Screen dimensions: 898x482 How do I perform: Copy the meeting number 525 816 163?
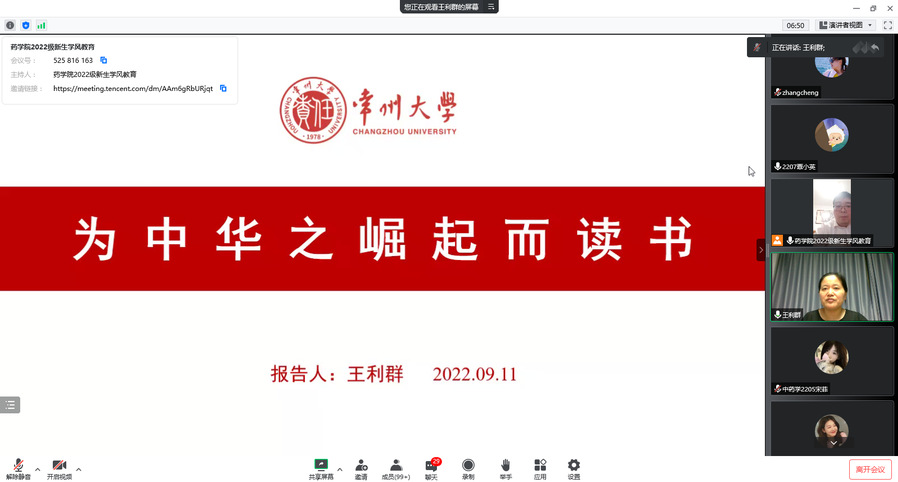104,61
